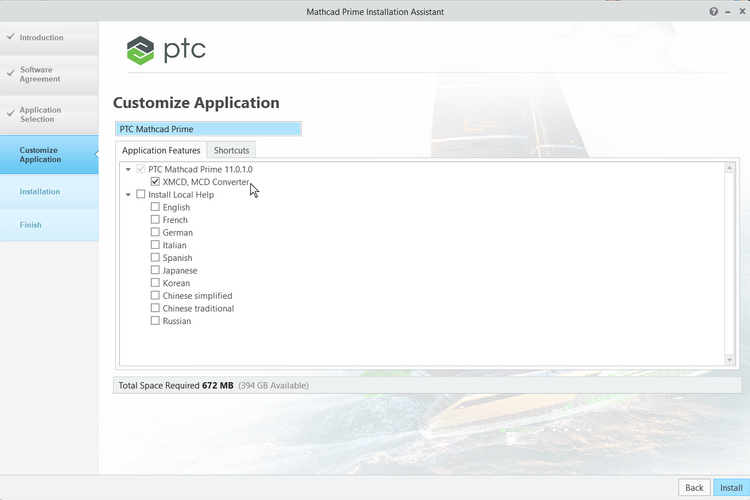Click the PTC Mathcad Prime name field
750x500 pixels.
207,129
